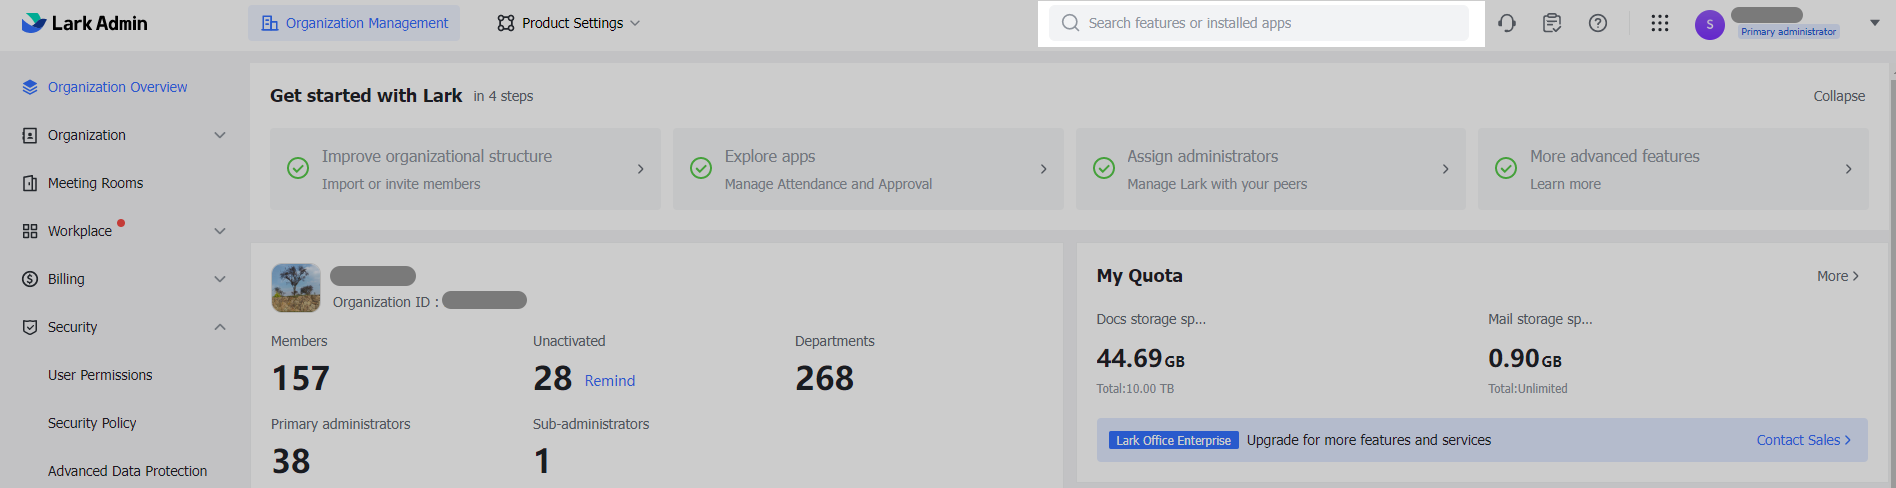Click the magnifier icon in search box
Screen dimensions: 1896x488
(x=1070, y=23)
